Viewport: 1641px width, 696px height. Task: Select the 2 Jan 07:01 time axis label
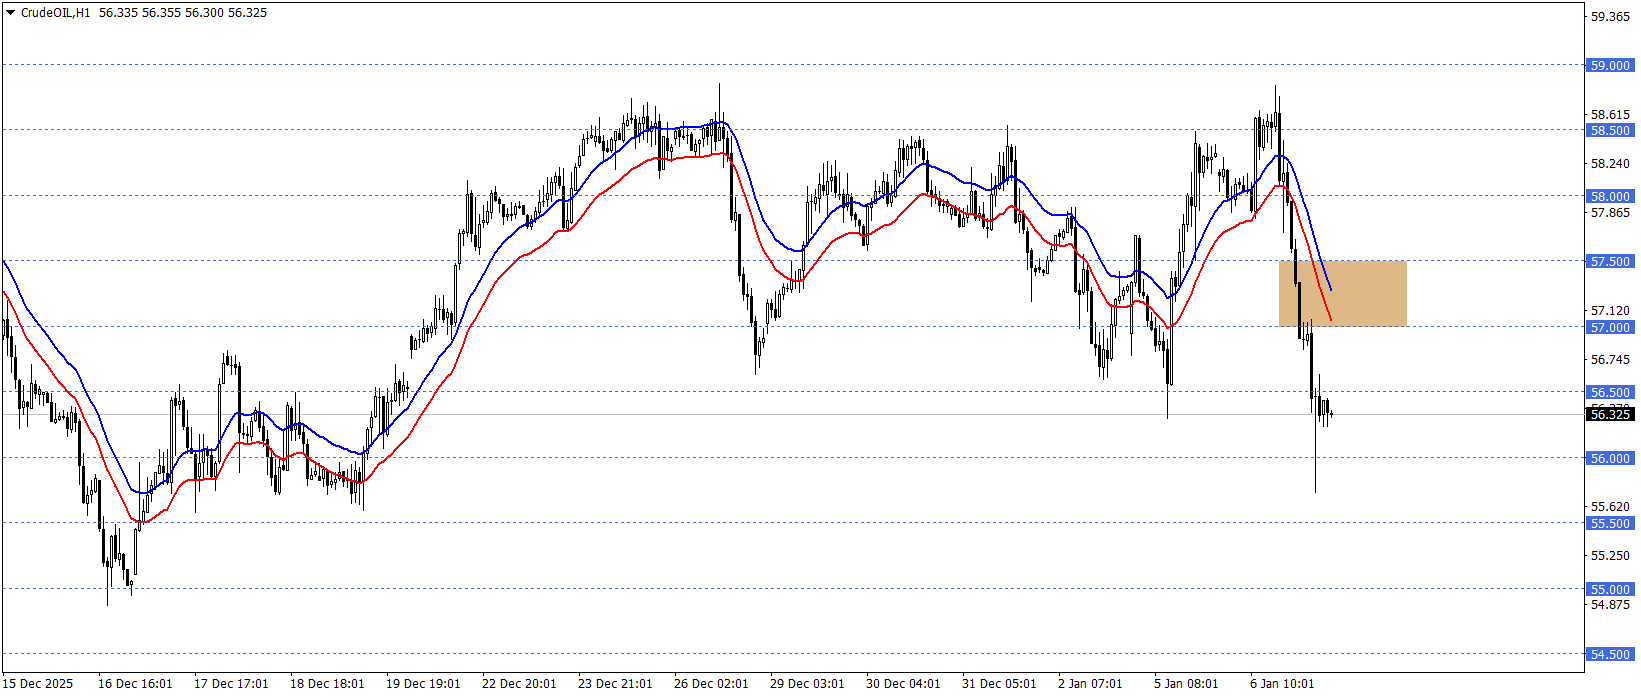point(1090,684)
